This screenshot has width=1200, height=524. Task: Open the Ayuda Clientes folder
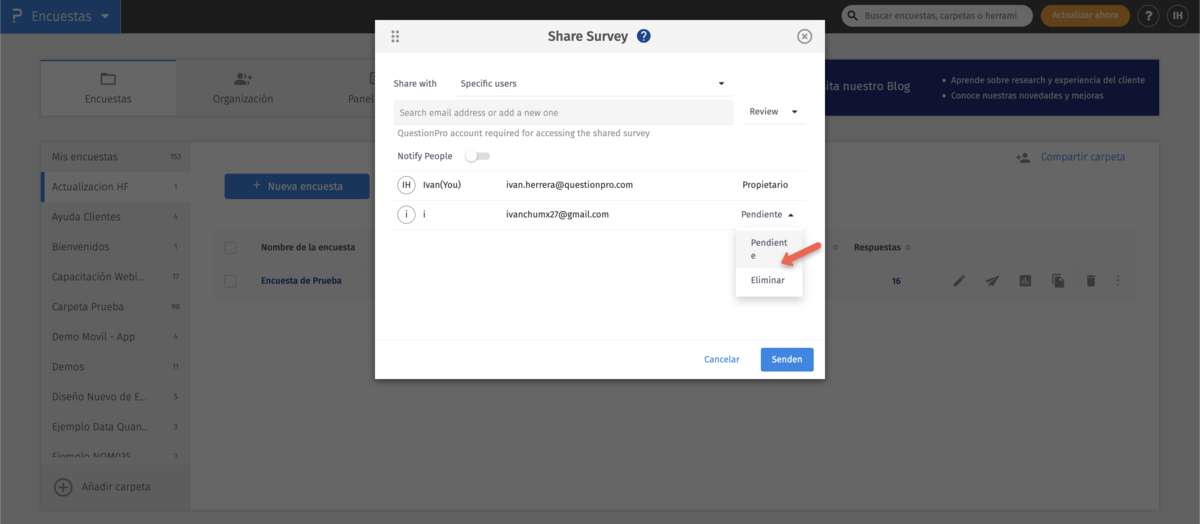point(115,217)
